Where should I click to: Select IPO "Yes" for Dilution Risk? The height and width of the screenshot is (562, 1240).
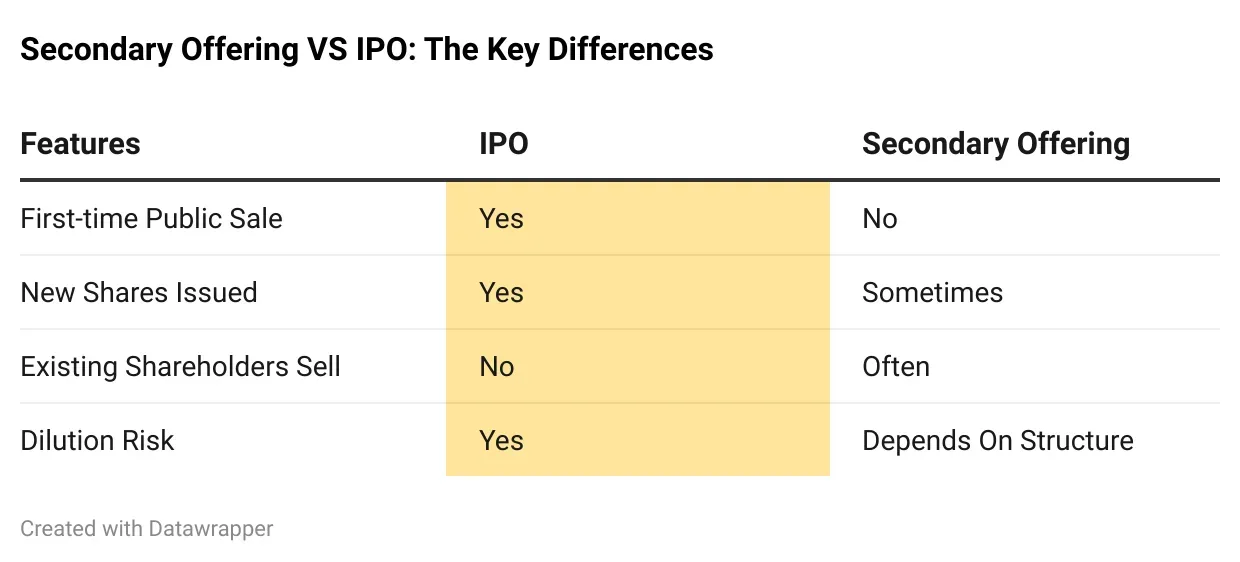501,441
